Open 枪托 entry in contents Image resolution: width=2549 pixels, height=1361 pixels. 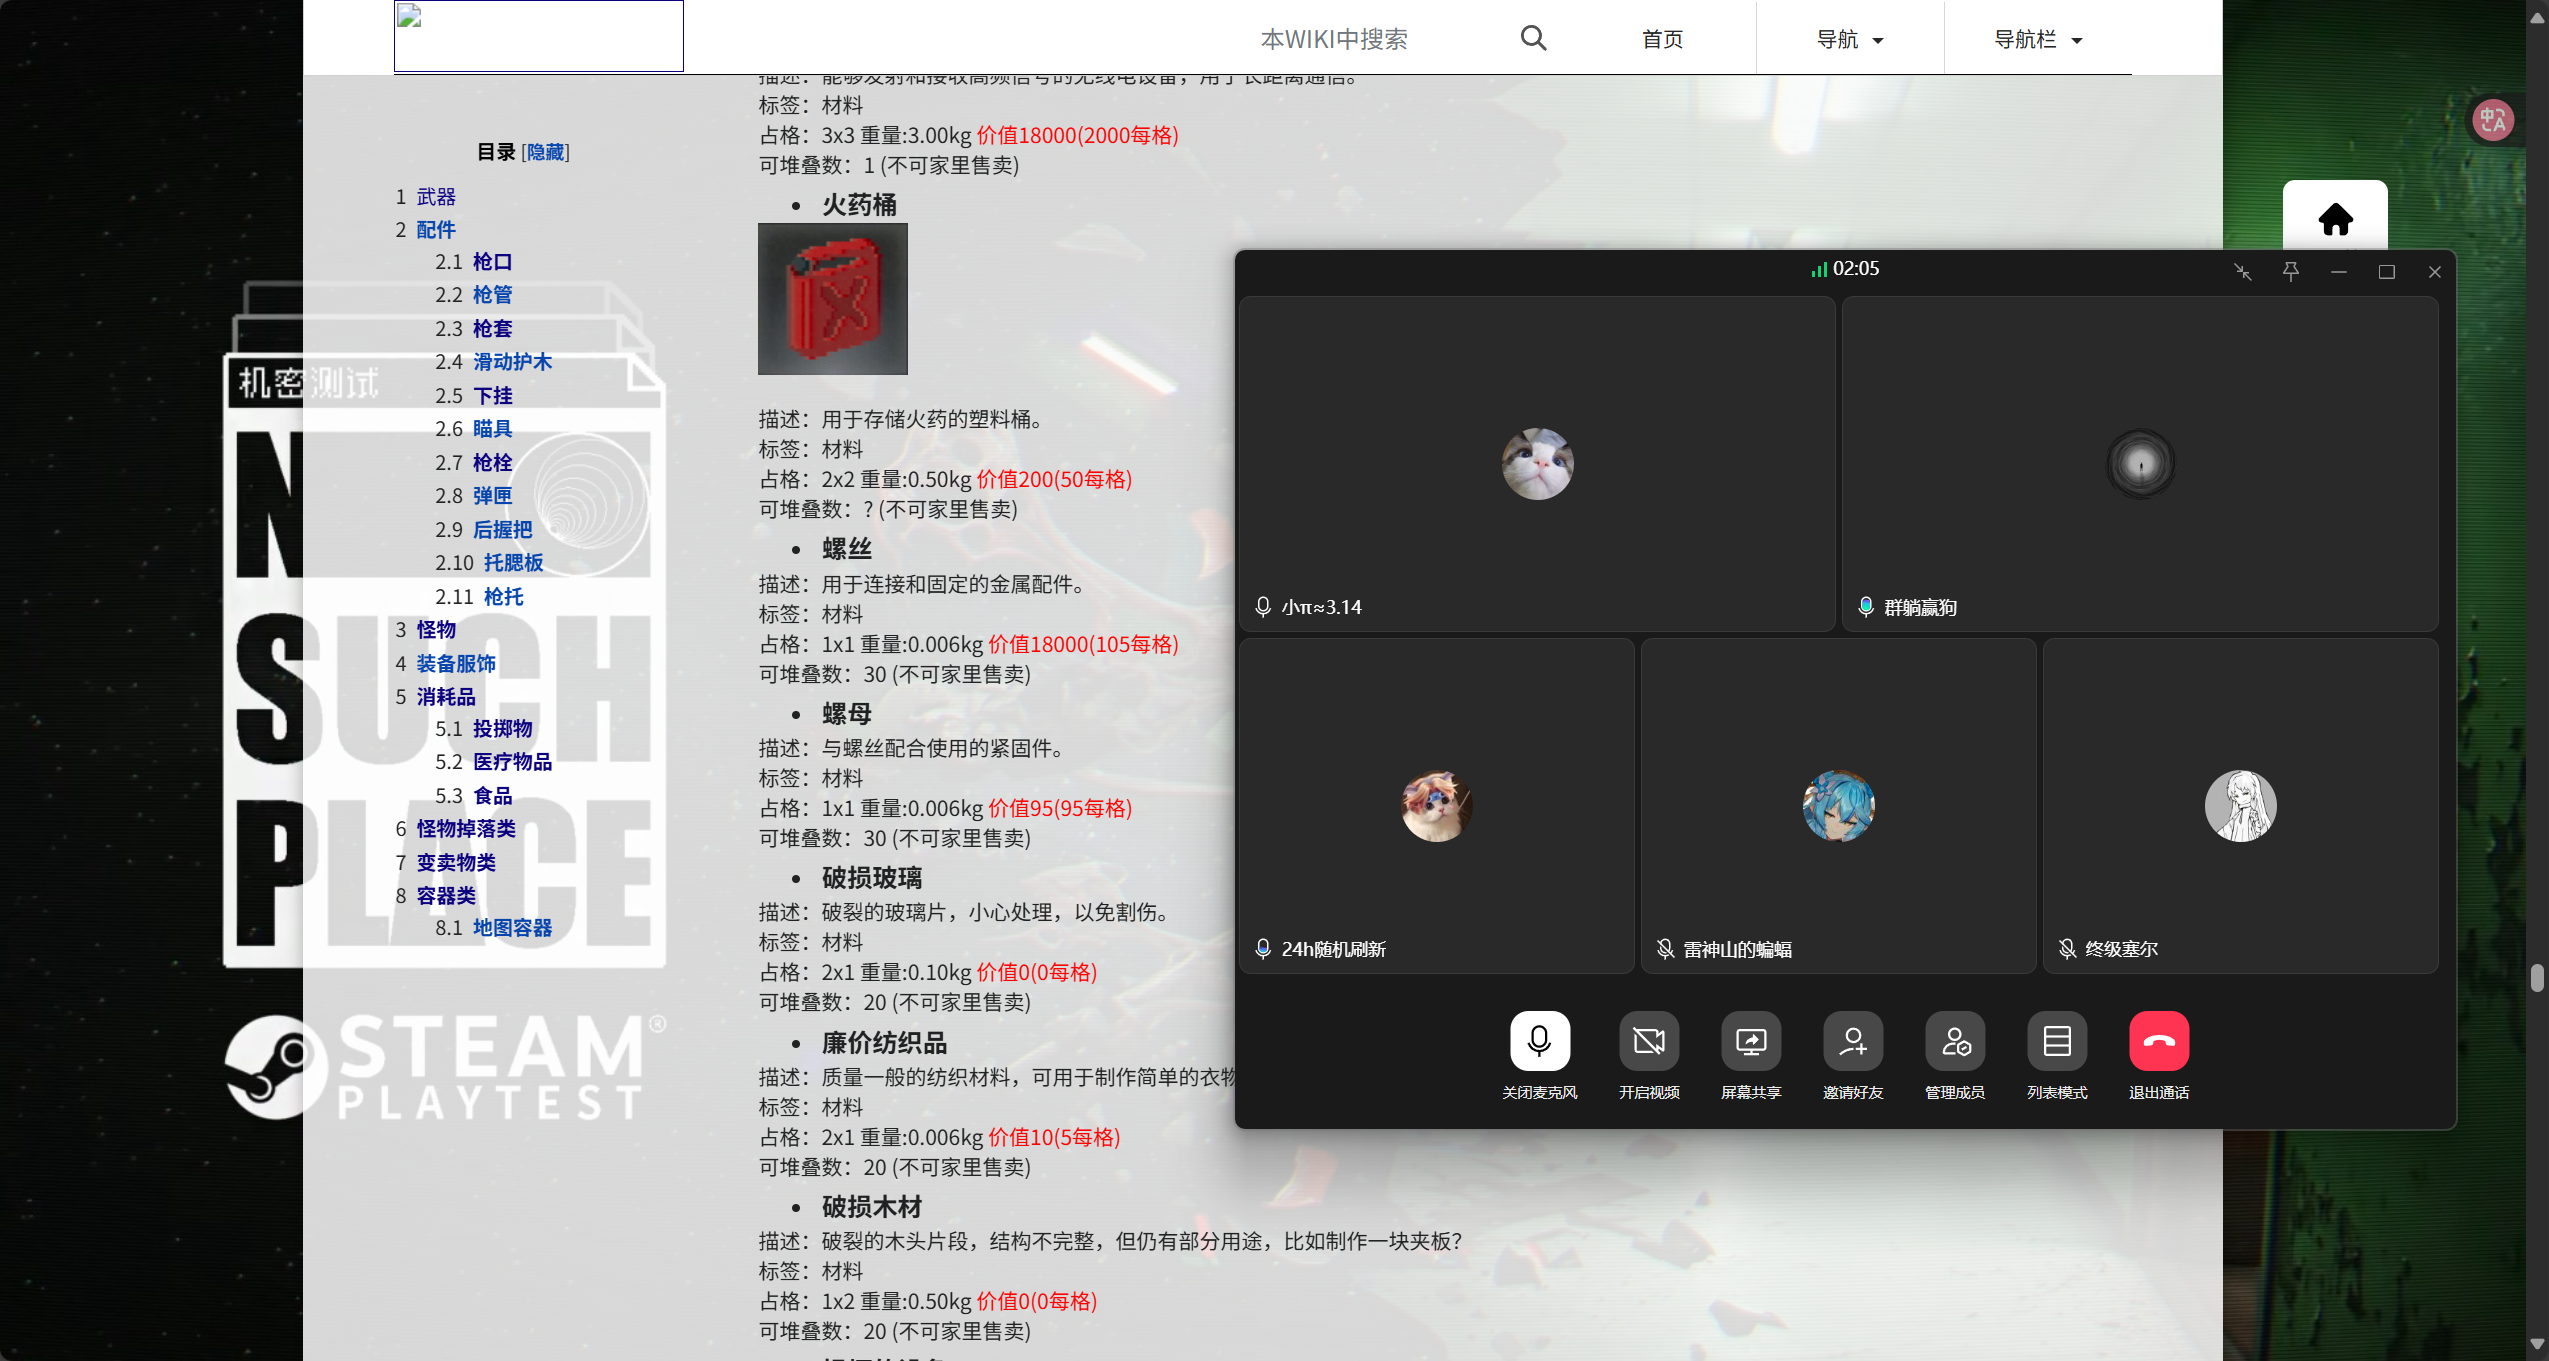pos(504,597)
